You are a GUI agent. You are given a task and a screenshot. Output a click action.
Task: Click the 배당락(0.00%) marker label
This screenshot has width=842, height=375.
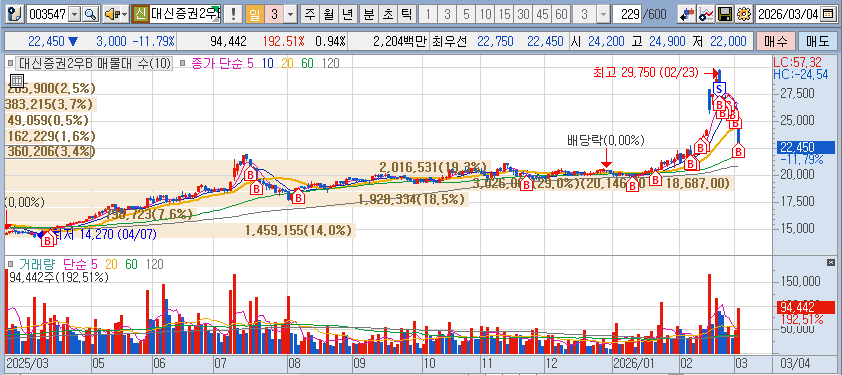coord(605,141)
